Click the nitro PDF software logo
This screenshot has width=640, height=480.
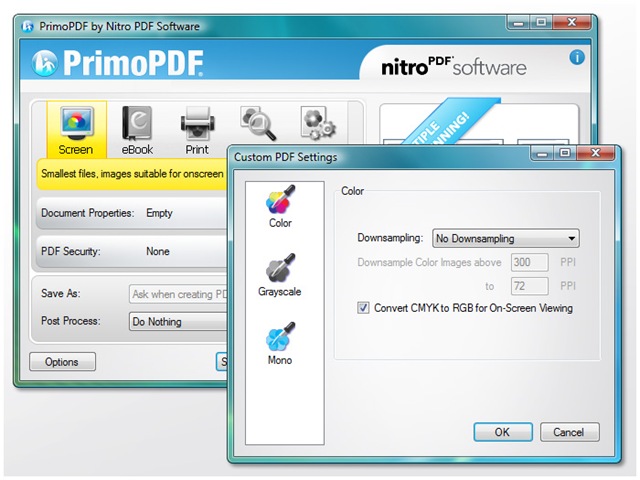453,67
